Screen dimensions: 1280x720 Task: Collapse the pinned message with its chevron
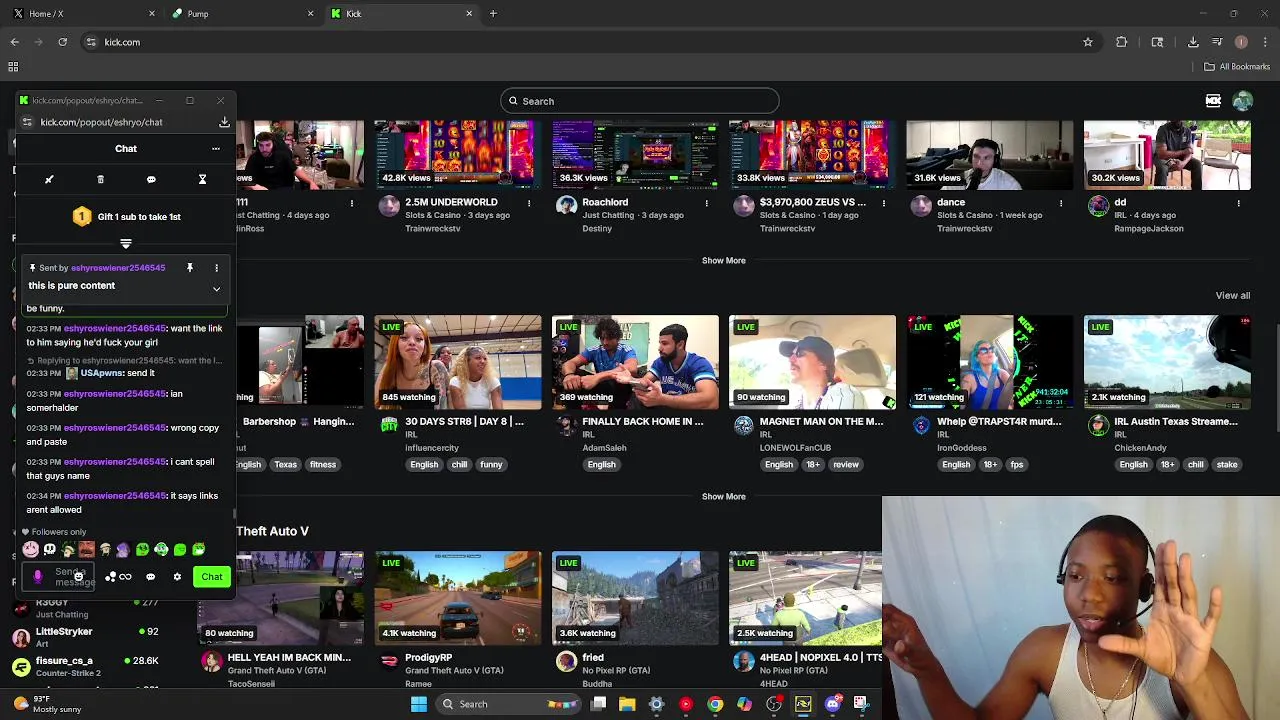click(x=216, y=288)
